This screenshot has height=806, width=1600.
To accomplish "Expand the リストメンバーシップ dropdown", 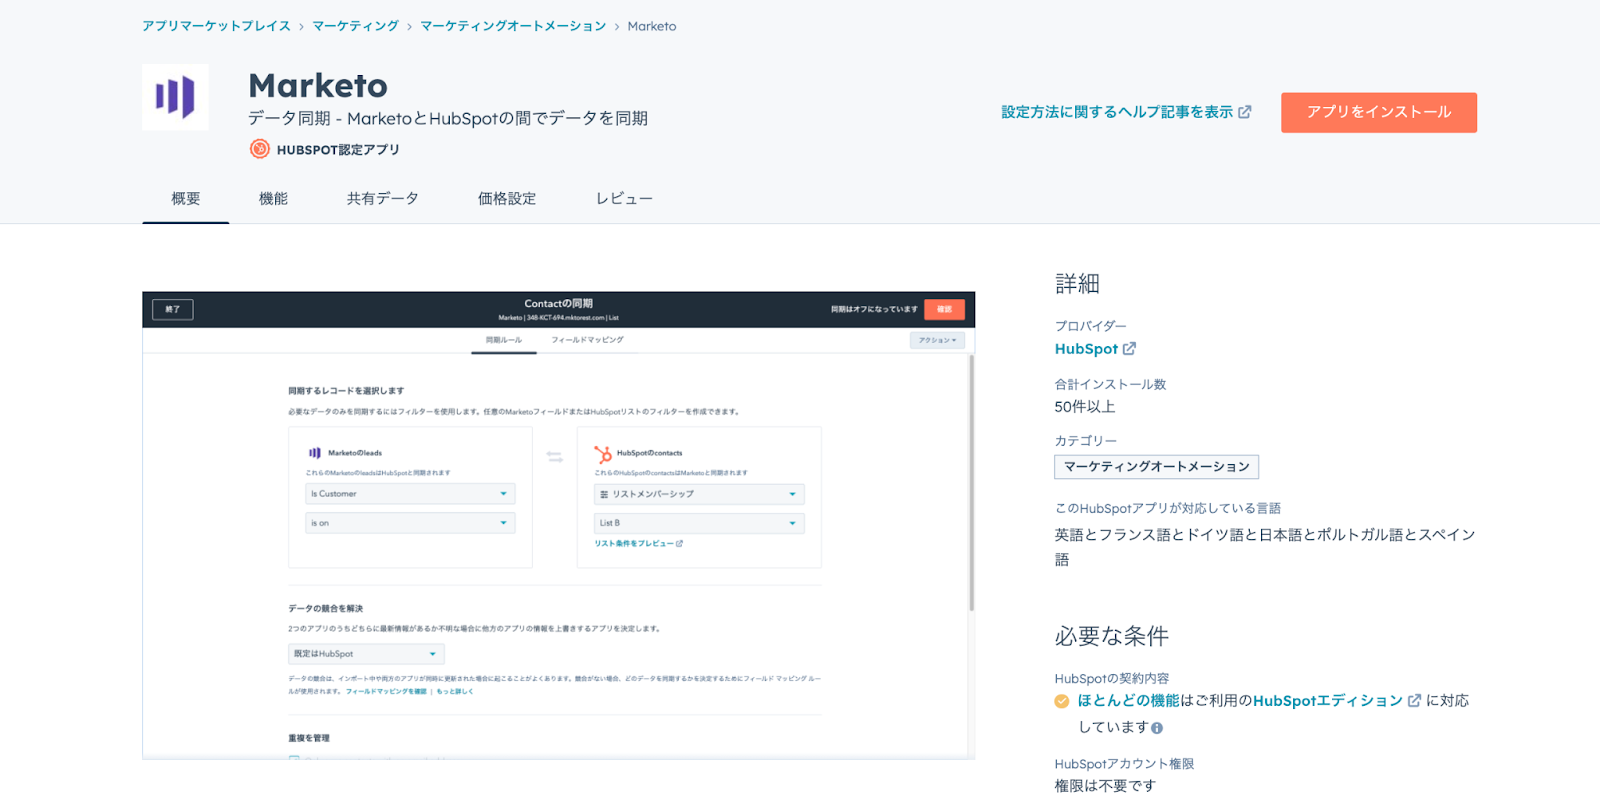I will (x=699, y=494).
